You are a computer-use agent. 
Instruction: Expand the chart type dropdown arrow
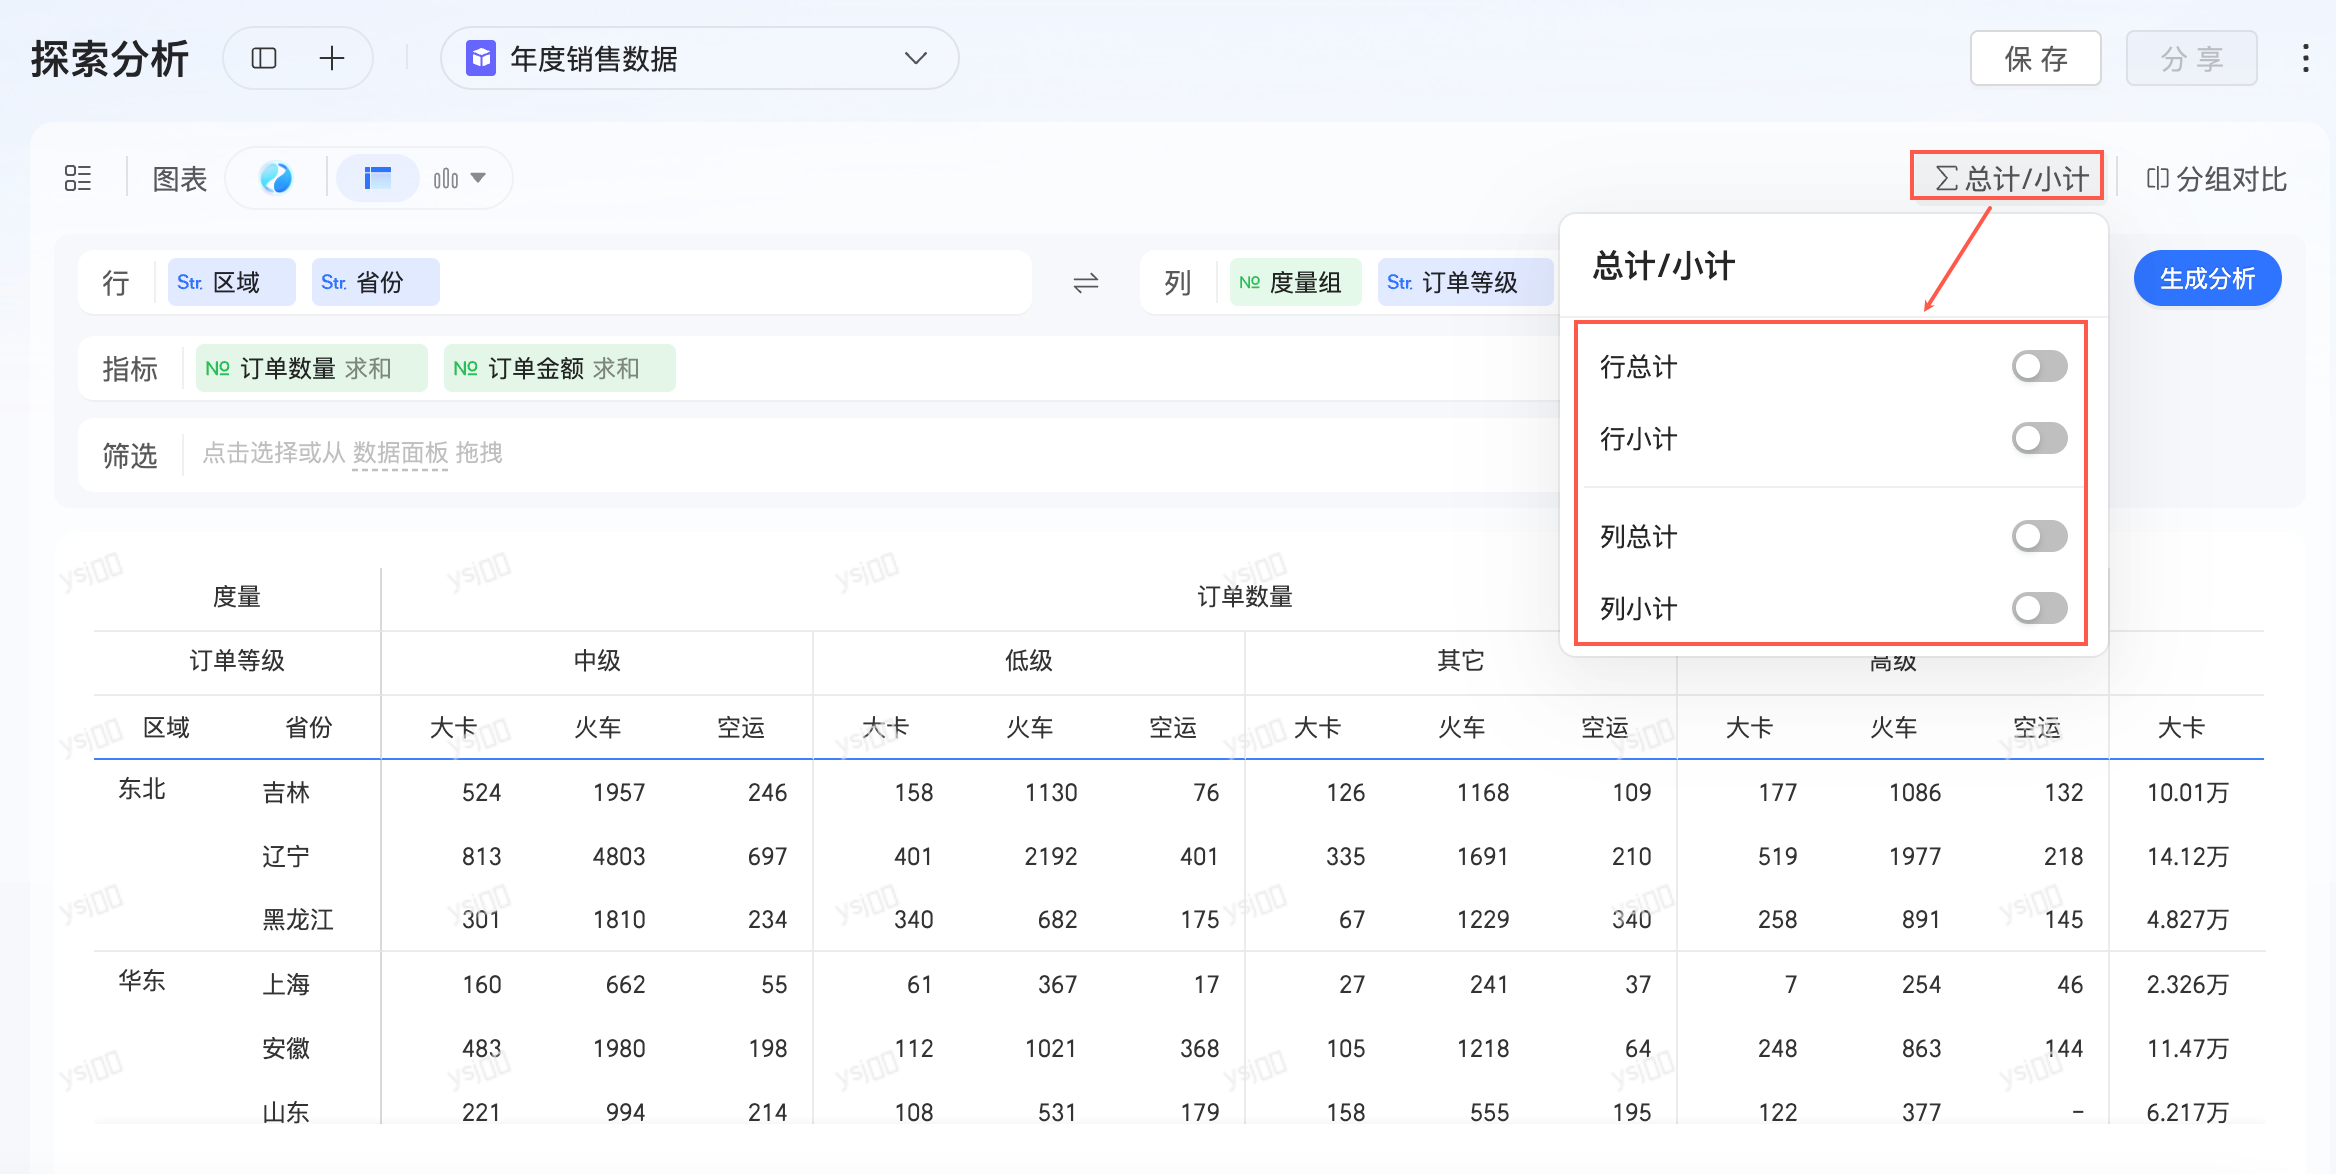click(x=479, y=179)
